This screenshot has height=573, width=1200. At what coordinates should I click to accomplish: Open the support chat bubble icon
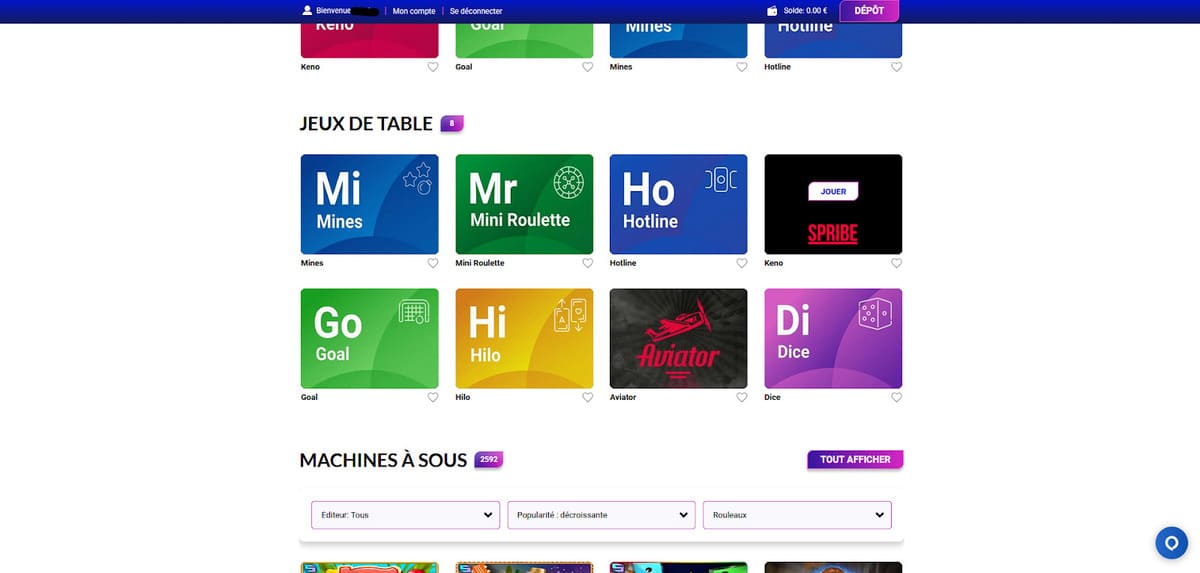tap(1170, 543)
